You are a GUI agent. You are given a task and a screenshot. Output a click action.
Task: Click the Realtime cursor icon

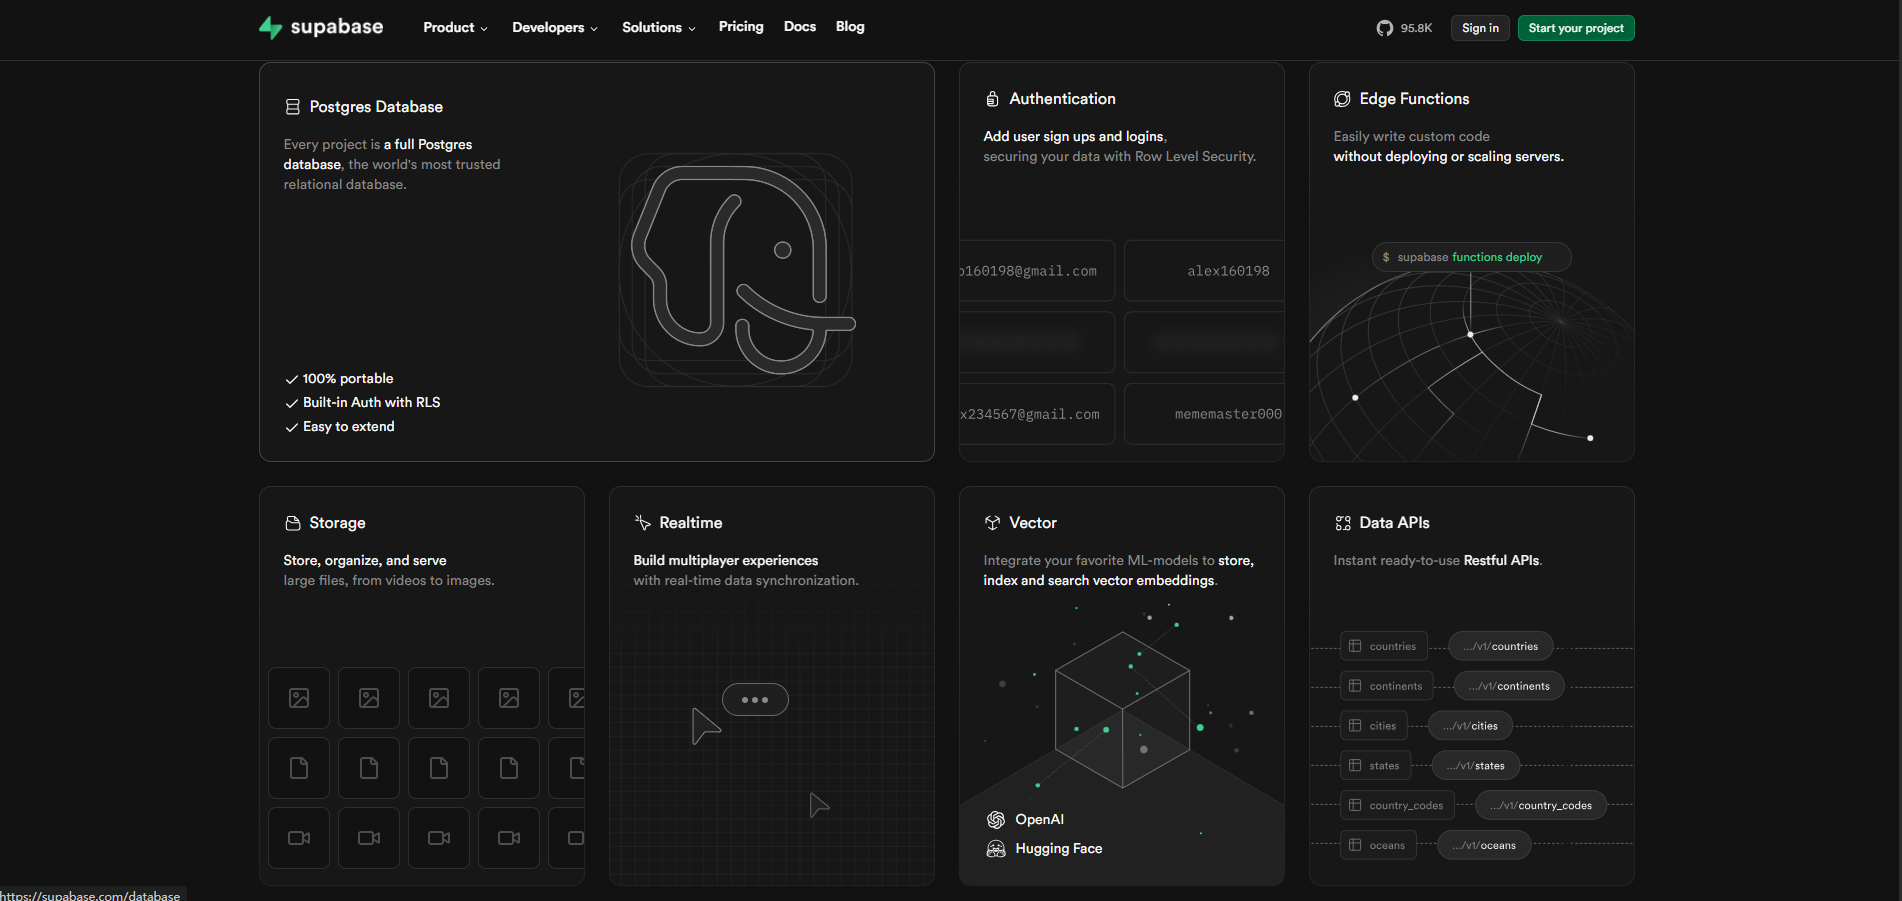[643, 523]
